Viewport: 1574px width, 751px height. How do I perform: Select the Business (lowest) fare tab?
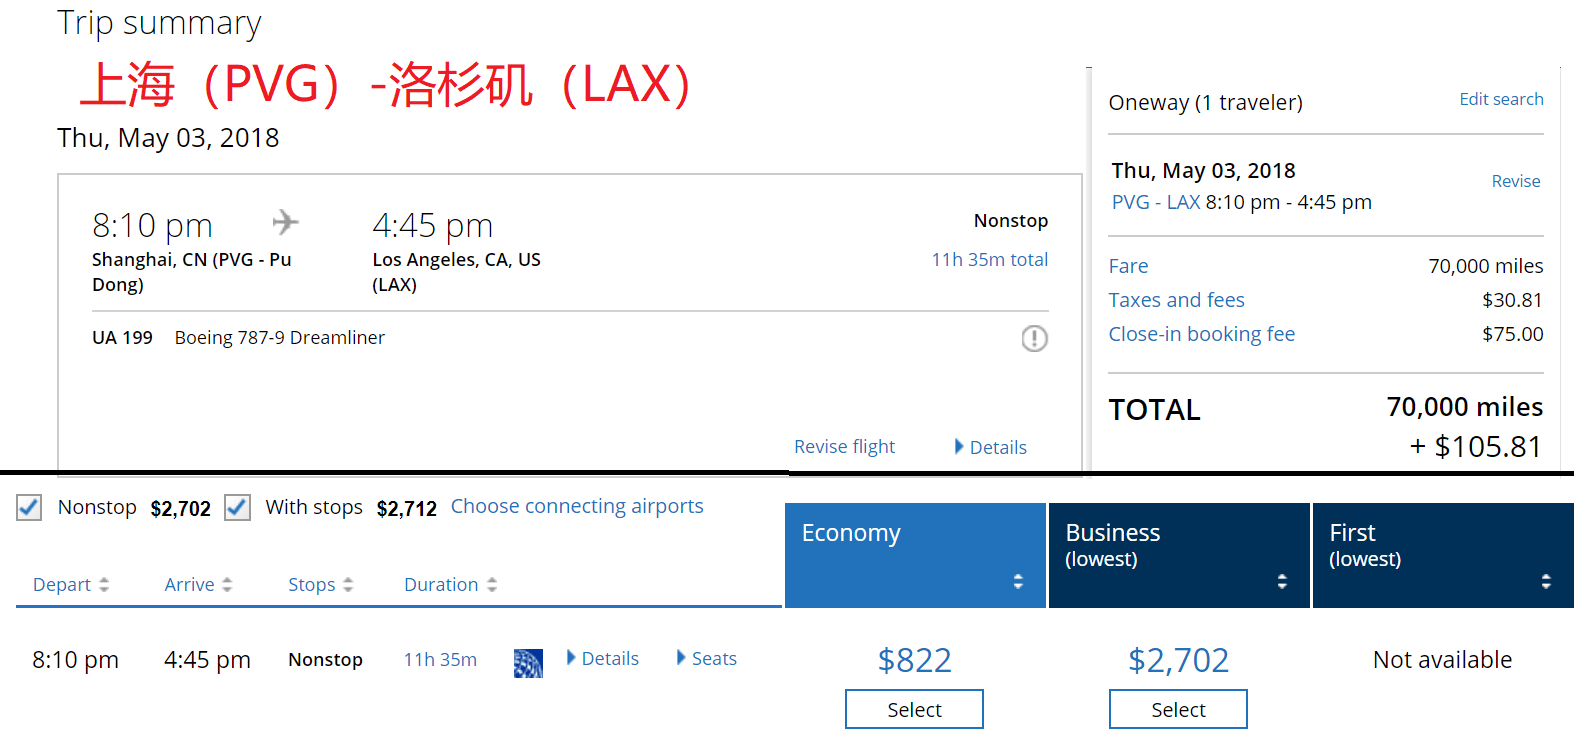click(x=1179, y=555)
